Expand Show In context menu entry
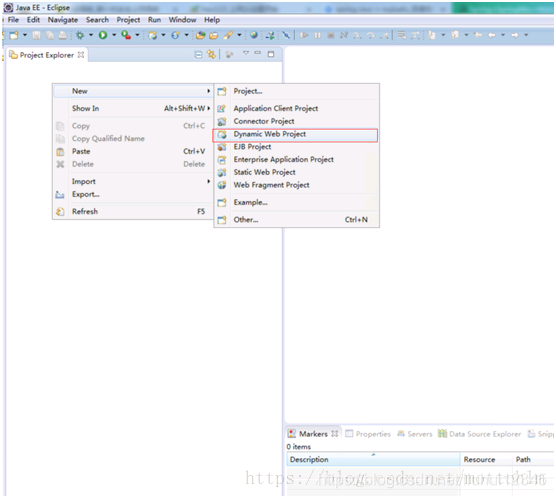 (x=133, y=109)
